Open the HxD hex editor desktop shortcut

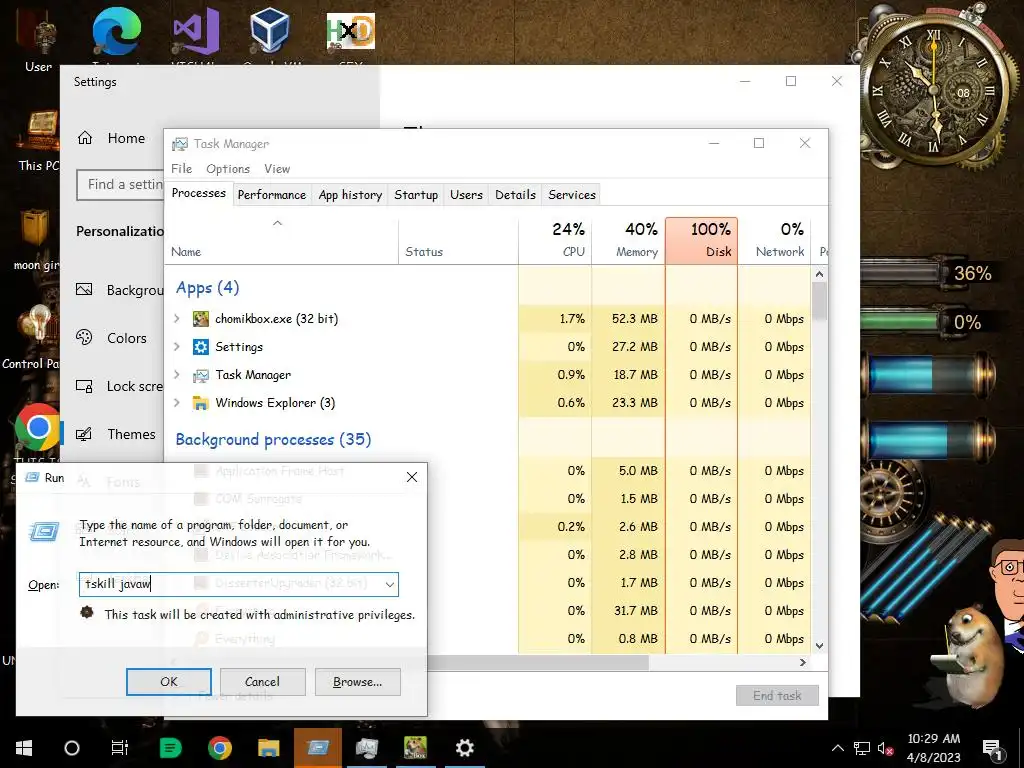[x=351, y=31]
